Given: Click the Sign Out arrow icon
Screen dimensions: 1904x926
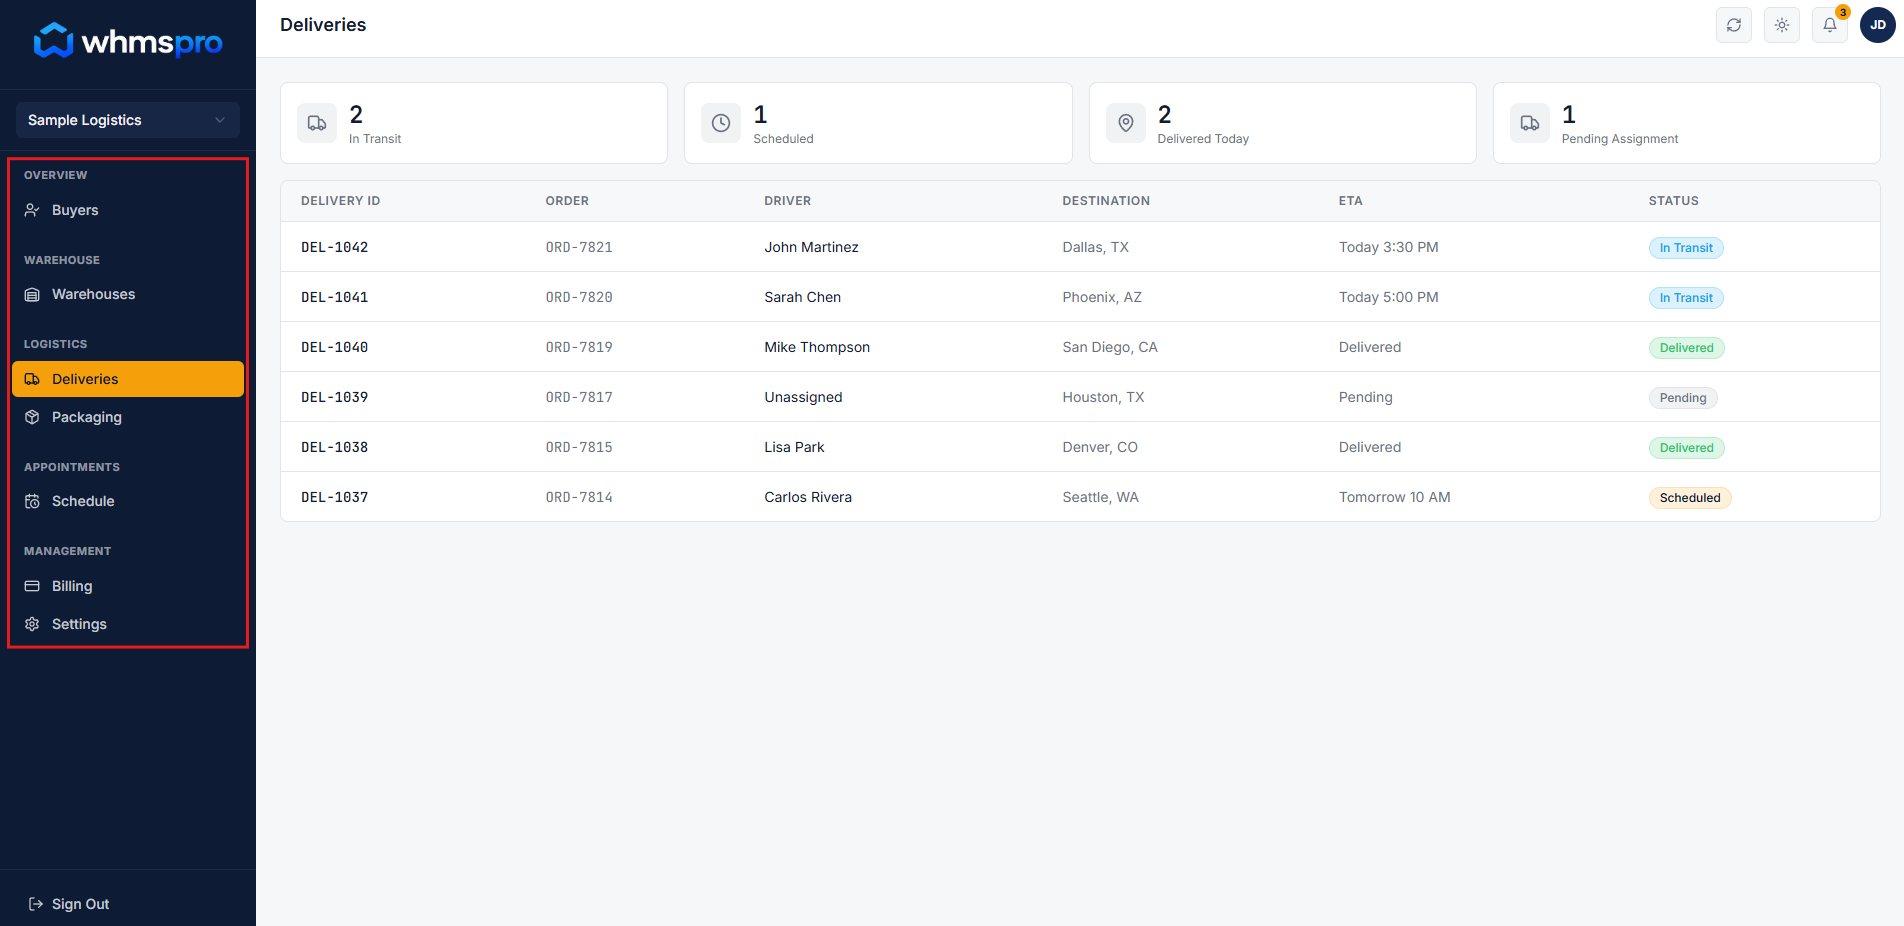Looking at the screenshot, I should [x=36, y=904].
